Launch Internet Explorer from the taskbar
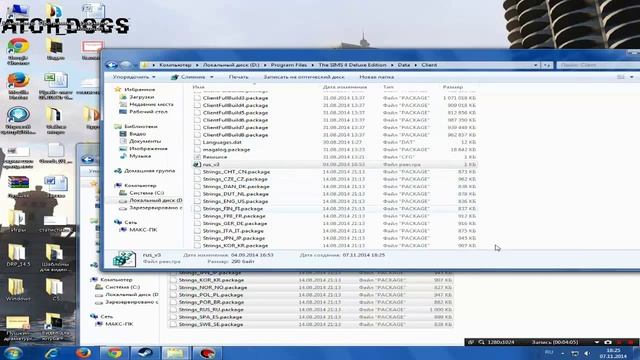The width and height of the screenshot is (640, 360). [52, 353]
